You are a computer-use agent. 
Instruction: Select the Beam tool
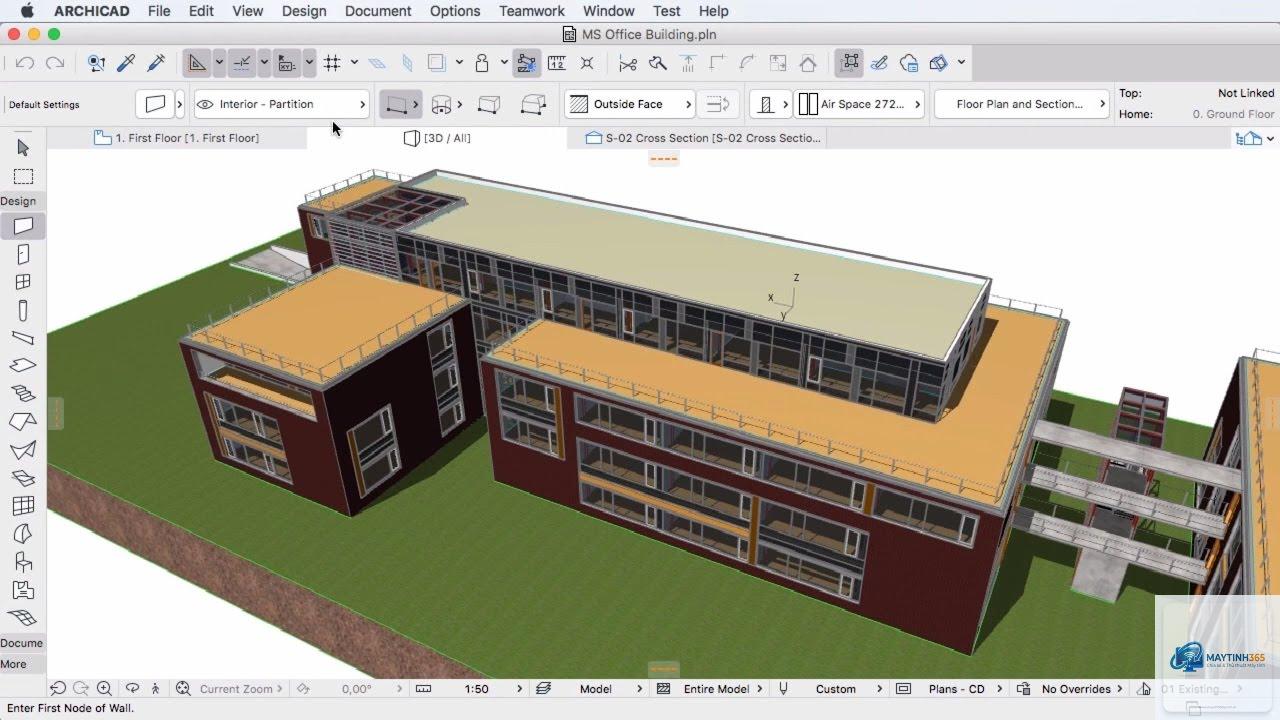click(x=23, y=338)
